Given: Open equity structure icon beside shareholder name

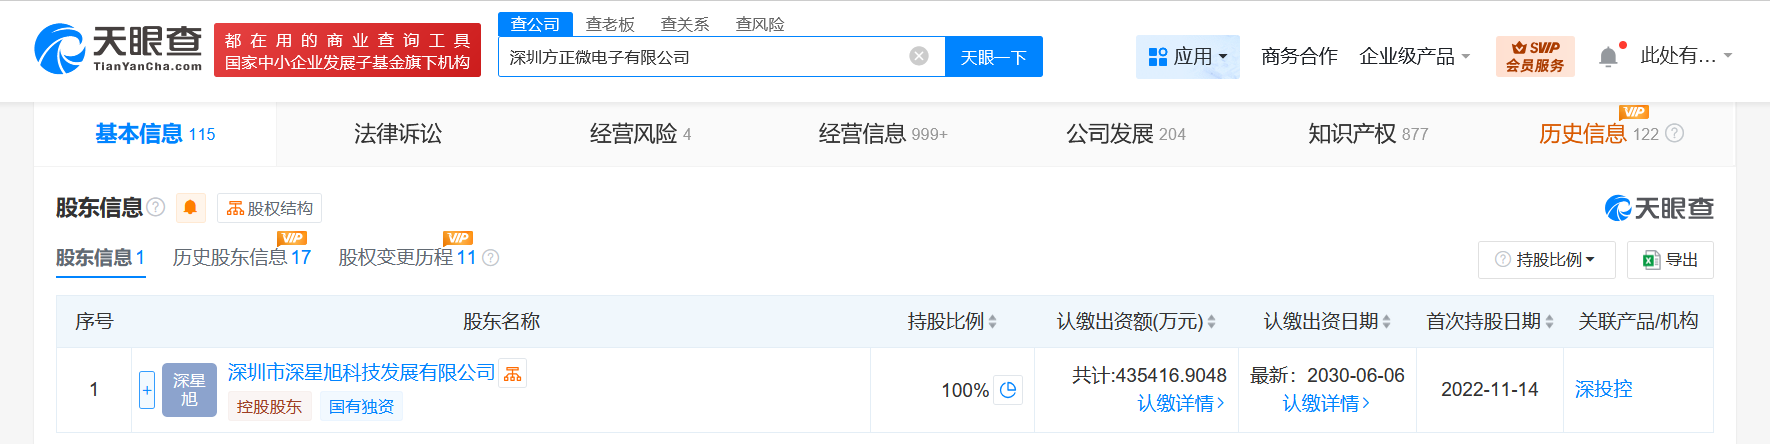Looking at the screenshot, I should pyautogui.click(x=513, y=374).
